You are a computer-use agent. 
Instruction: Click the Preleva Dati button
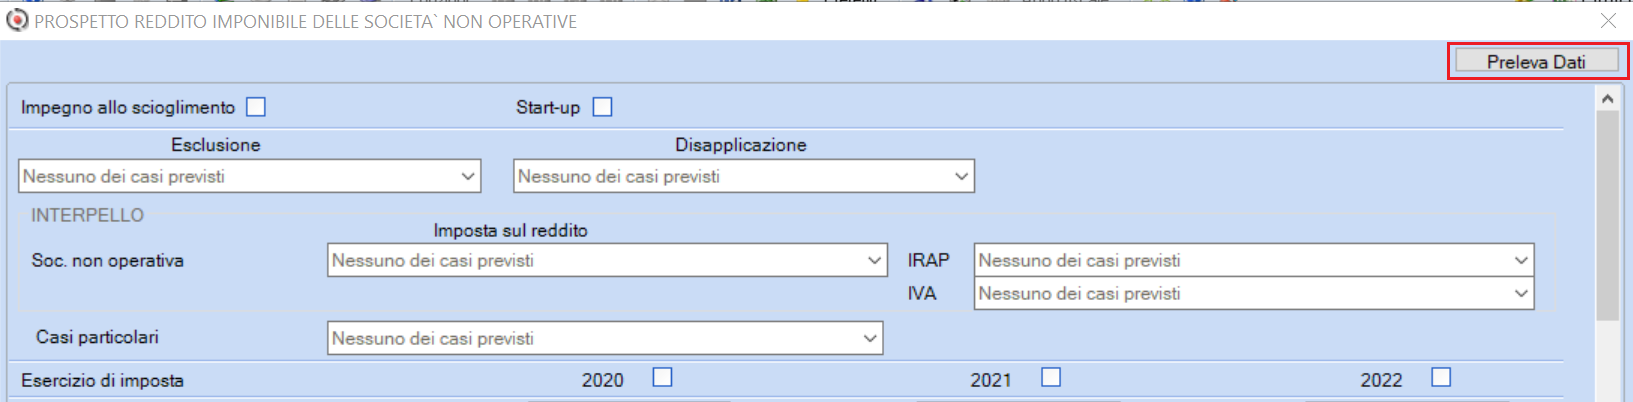coord(1537,62)
